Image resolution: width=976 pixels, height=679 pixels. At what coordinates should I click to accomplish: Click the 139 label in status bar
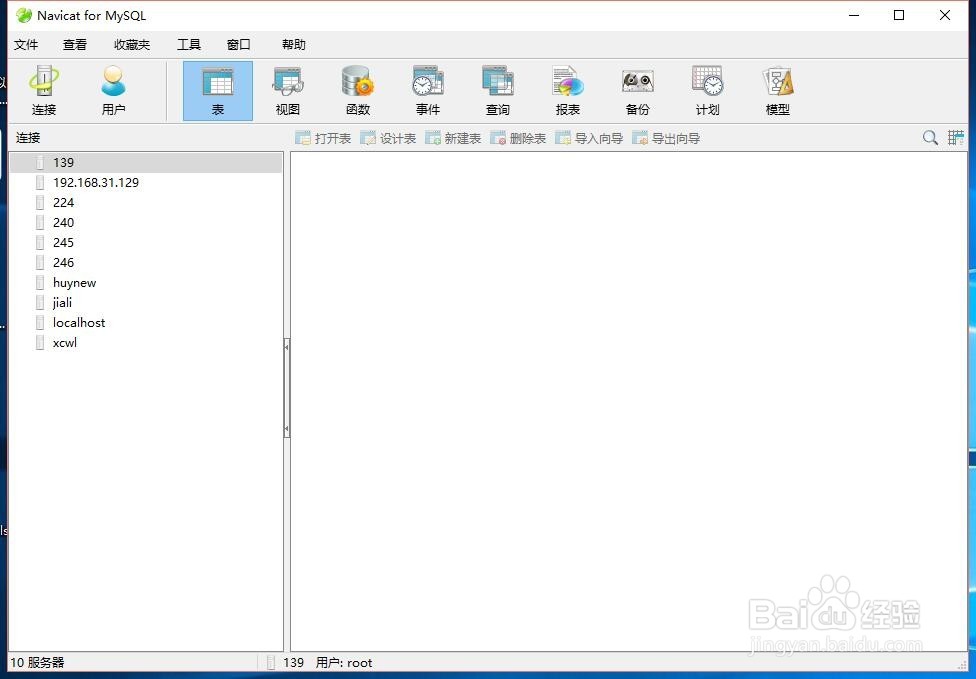(293, 663)
